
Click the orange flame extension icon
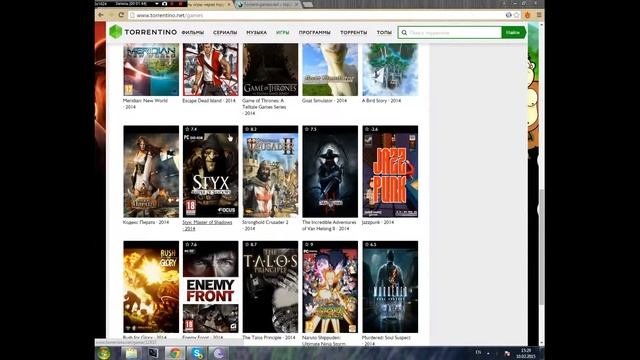click(527, 15)
